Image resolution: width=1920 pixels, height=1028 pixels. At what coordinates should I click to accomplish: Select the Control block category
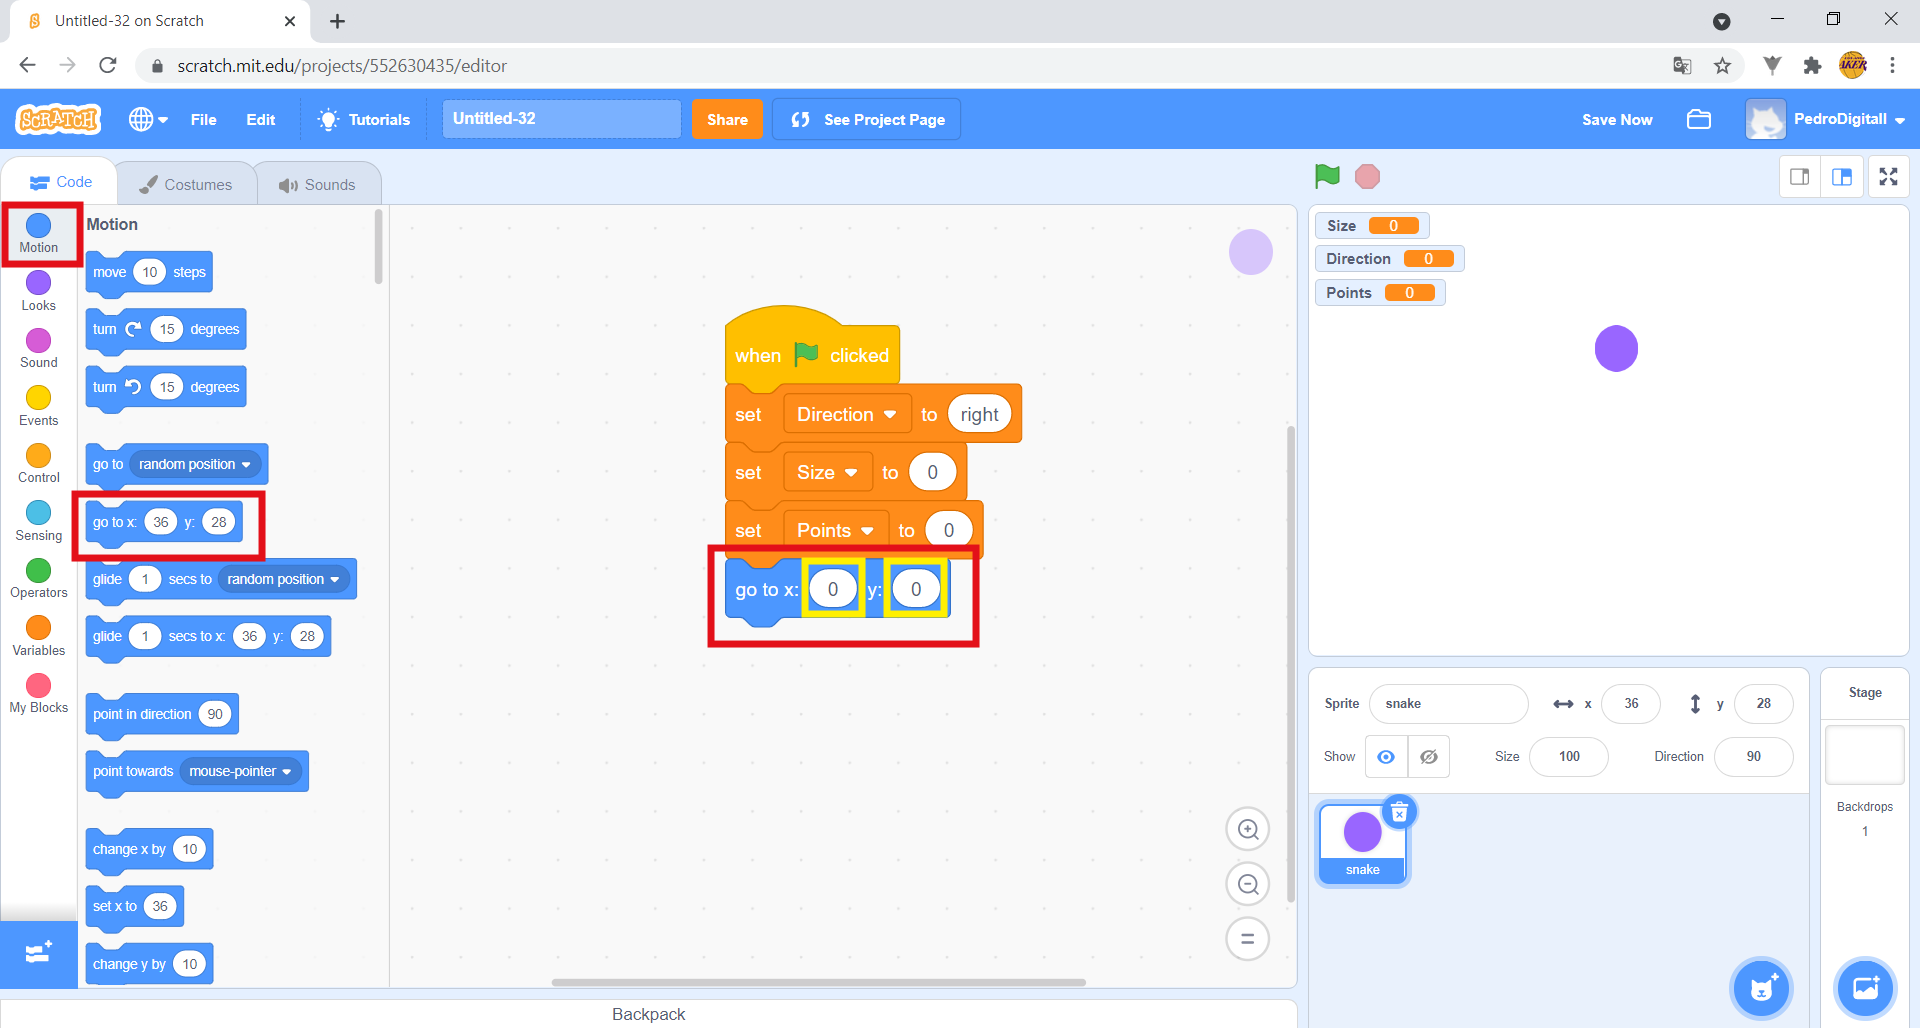[38, 463]
